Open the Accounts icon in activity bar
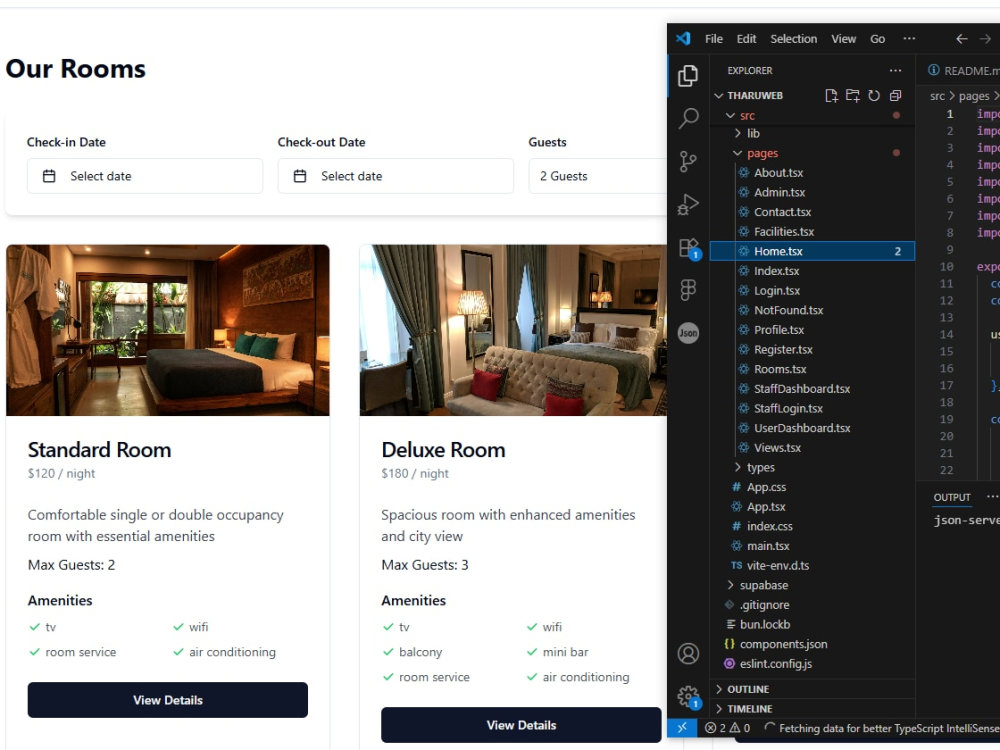The image size is (1000, 750). 688,654
